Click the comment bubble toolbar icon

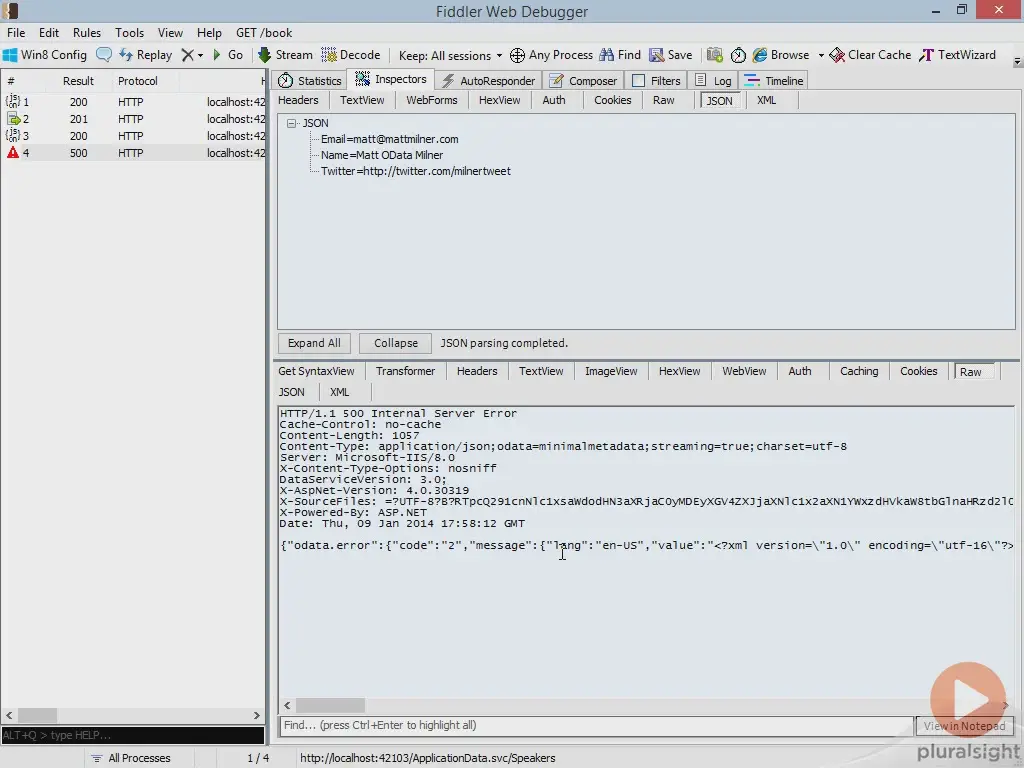(104, 55)
